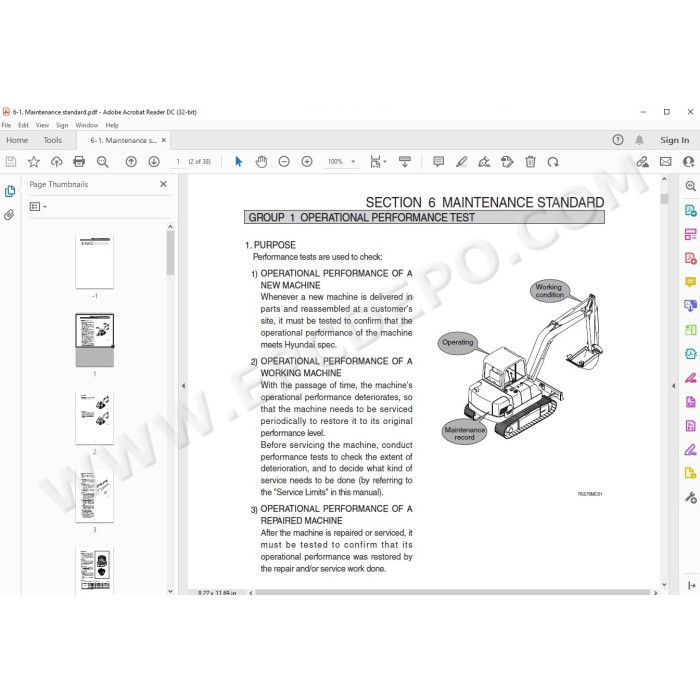
Task: Open the Window menu
Action: coord(87,125)
